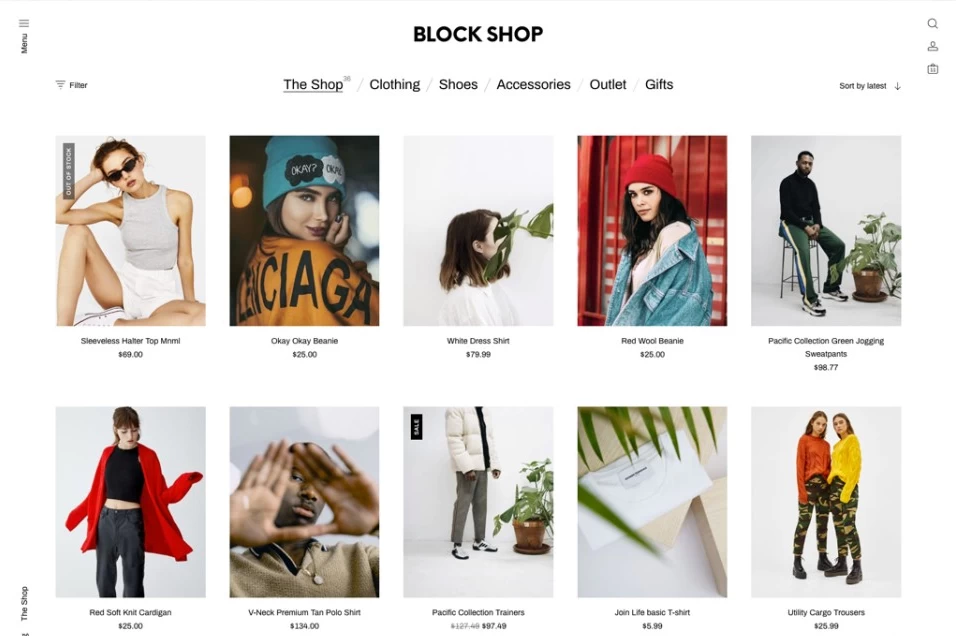The width and height of the screenshot is (956, 636).
Task: Open the Okay Okay Beanie product link
Action: pyautogui.click(x=304, y=341)
